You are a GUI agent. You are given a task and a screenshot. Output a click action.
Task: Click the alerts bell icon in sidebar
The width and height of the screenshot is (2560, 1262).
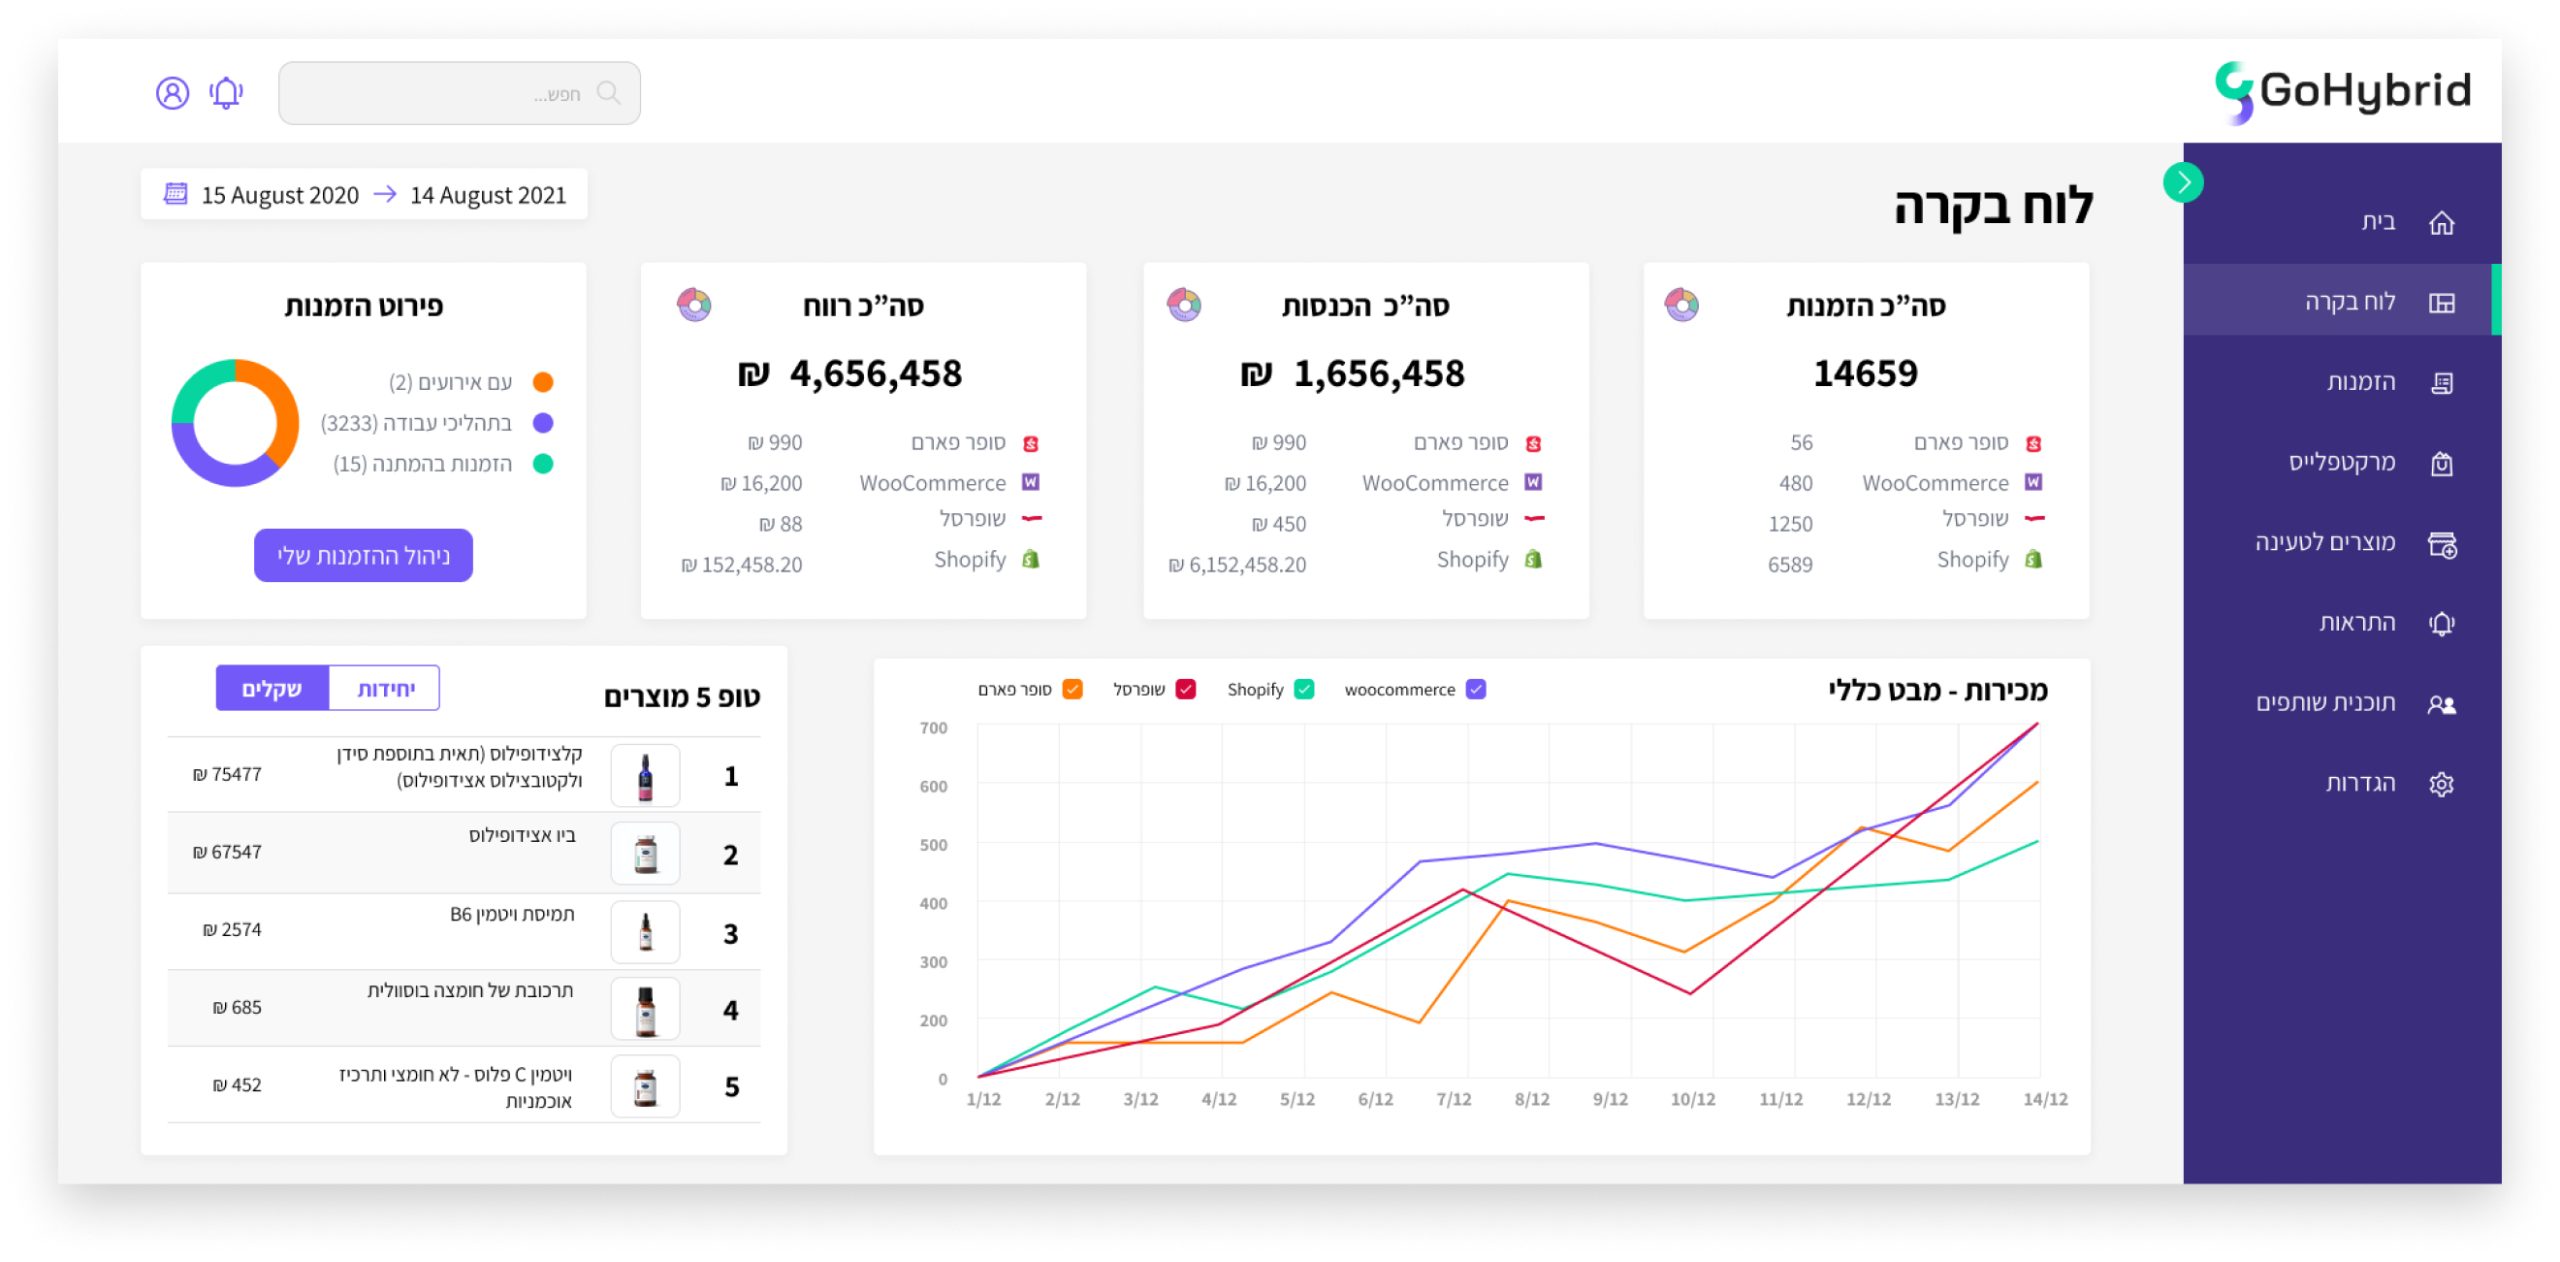[2441, 623]
